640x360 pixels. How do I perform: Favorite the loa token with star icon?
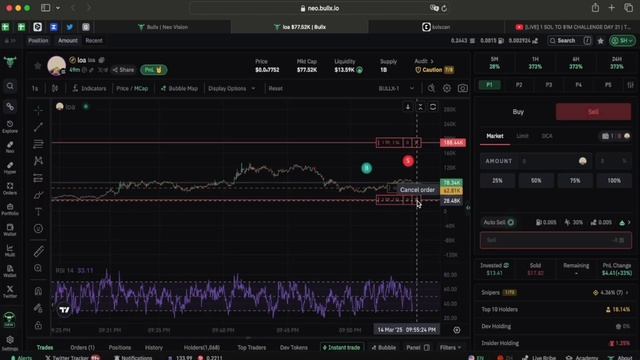point(38,66)
